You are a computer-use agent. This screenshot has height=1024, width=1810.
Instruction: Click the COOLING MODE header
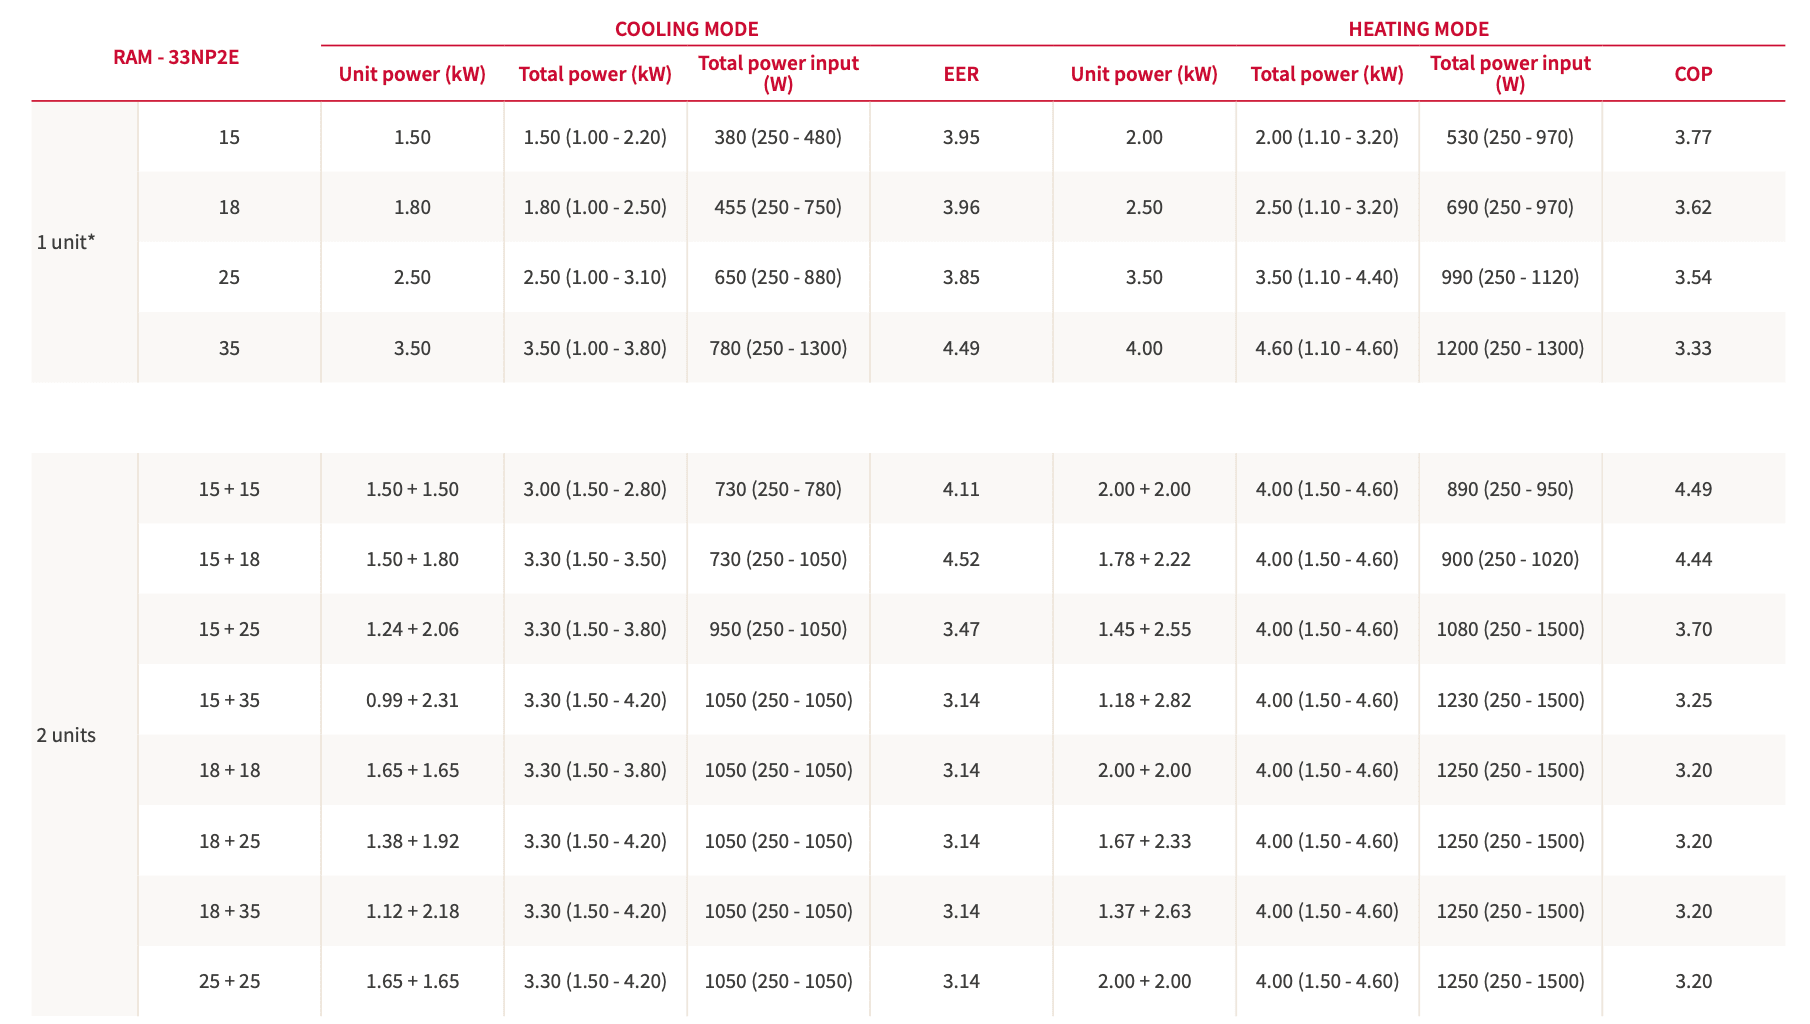click(x=686, y=29)
